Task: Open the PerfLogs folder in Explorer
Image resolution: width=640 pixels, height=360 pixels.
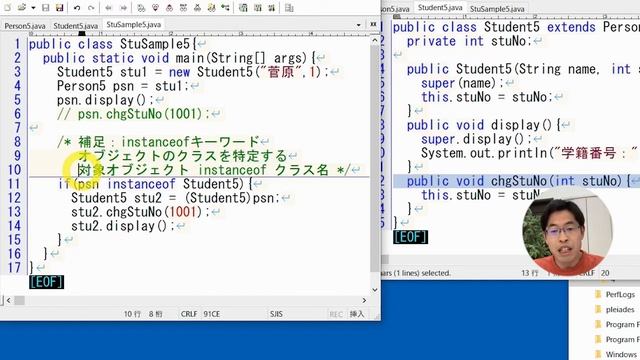Action: tap(620, 295)
